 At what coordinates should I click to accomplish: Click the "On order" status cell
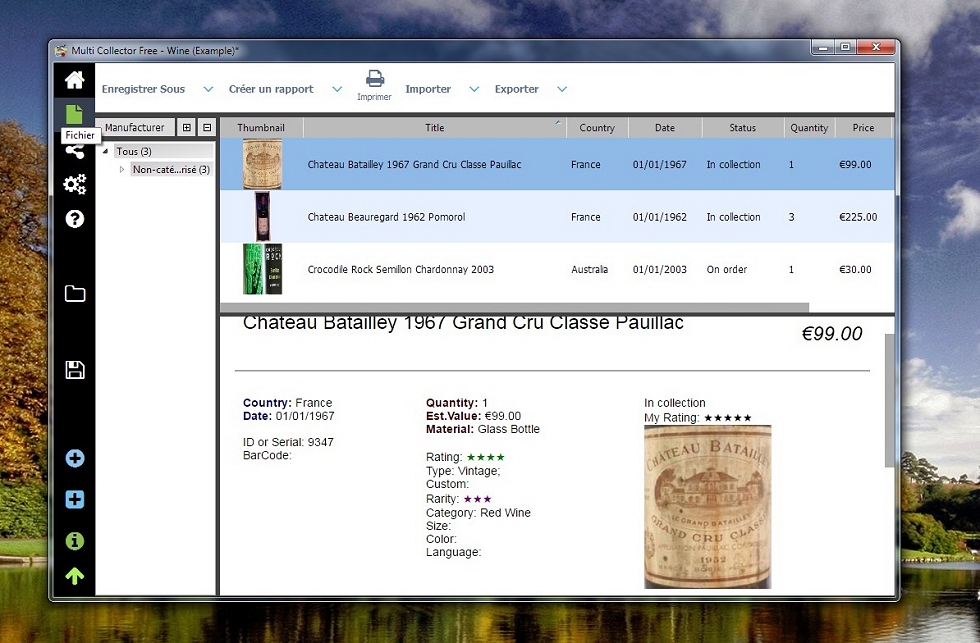727,269
